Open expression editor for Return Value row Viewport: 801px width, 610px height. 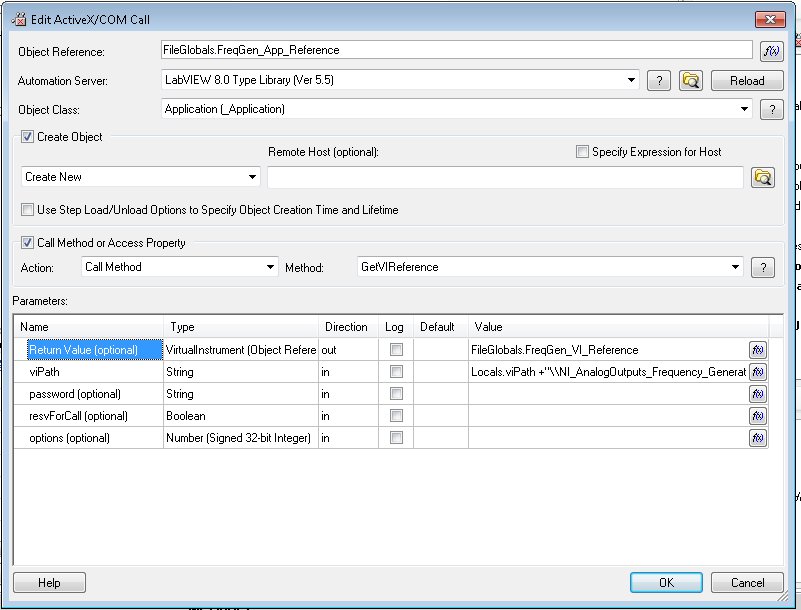click(x=758, y=350)
